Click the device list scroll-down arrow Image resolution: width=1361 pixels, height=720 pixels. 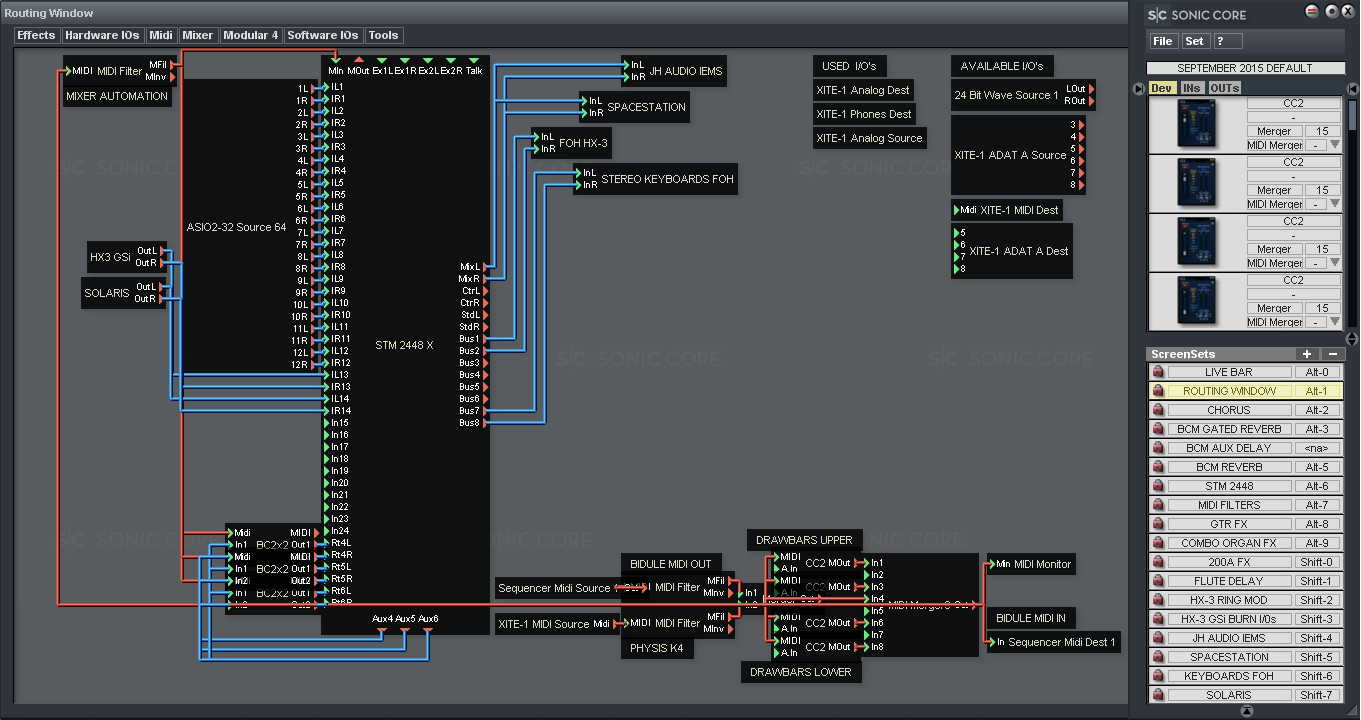tap(1353, 338)
